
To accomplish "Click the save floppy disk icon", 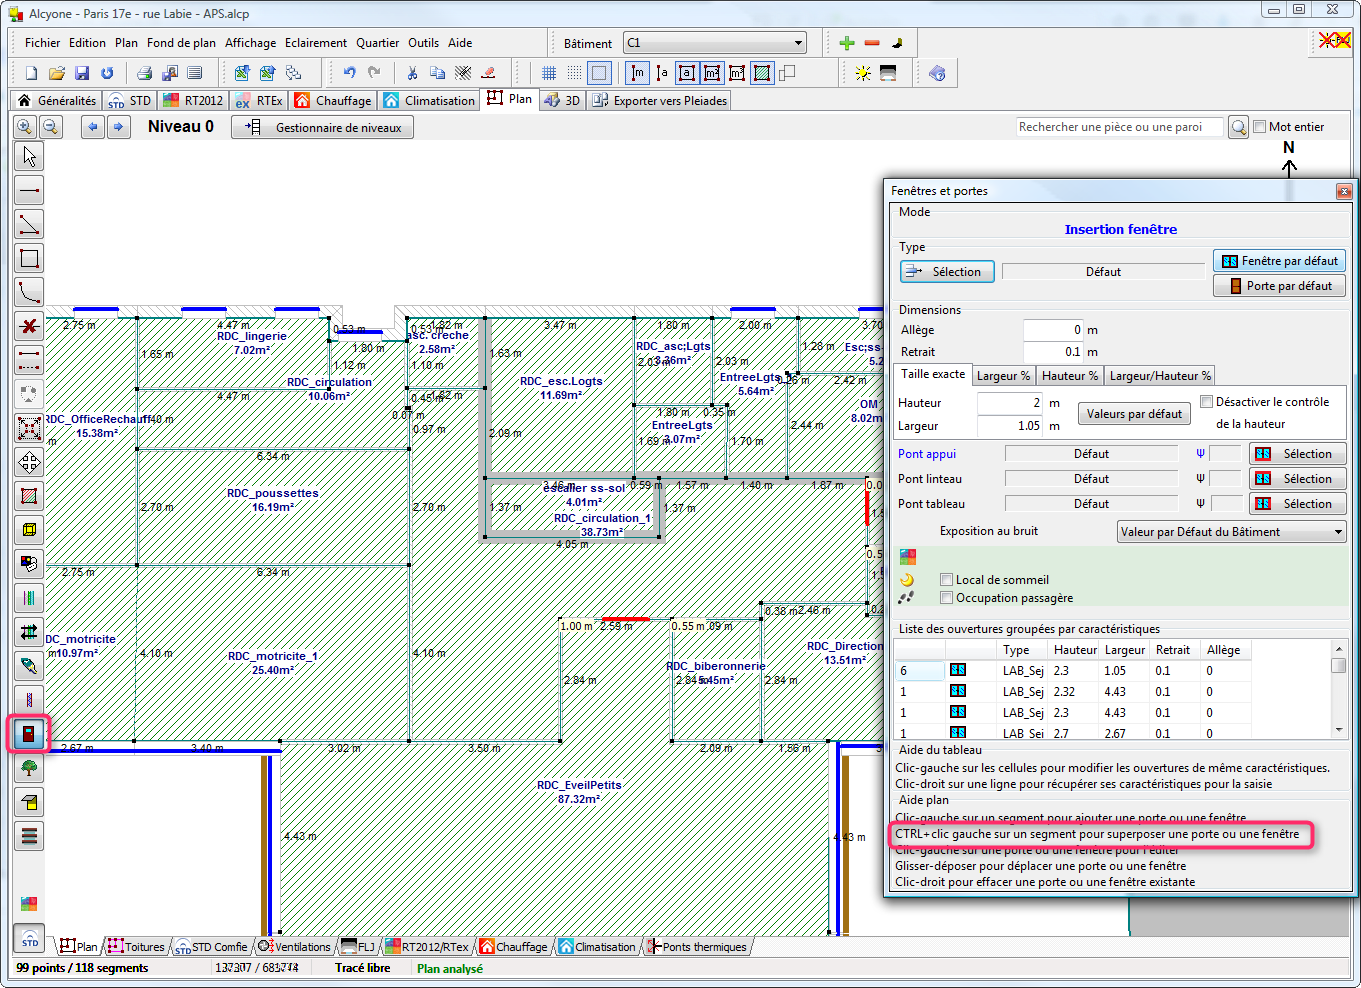I will [x=82, y=73].
